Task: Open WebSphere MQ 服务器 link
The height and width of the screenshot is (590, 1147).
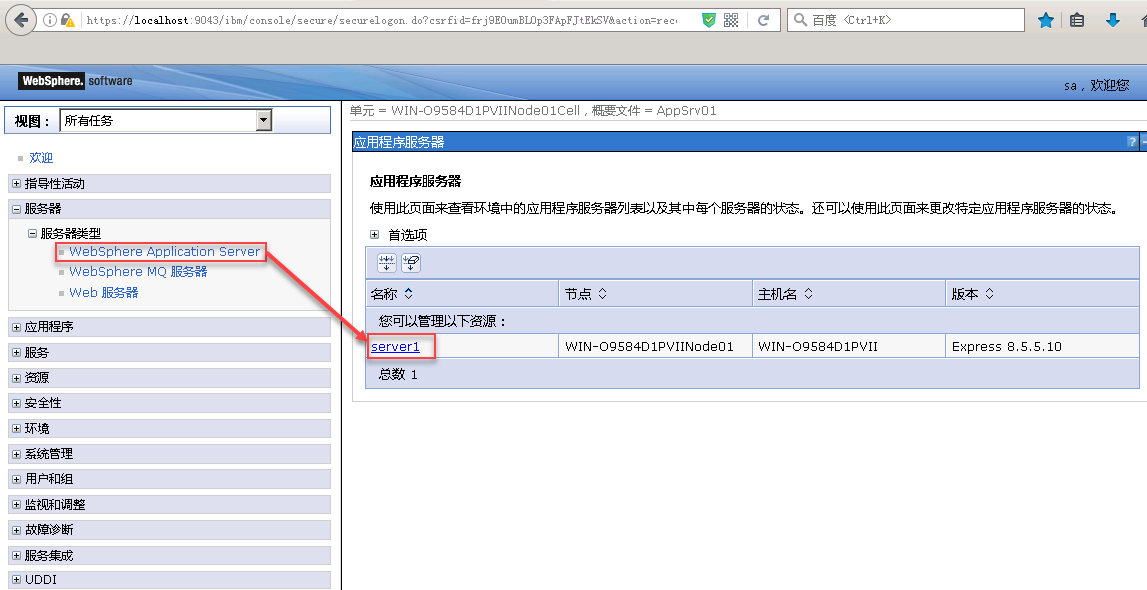Action: coord(138,271)
